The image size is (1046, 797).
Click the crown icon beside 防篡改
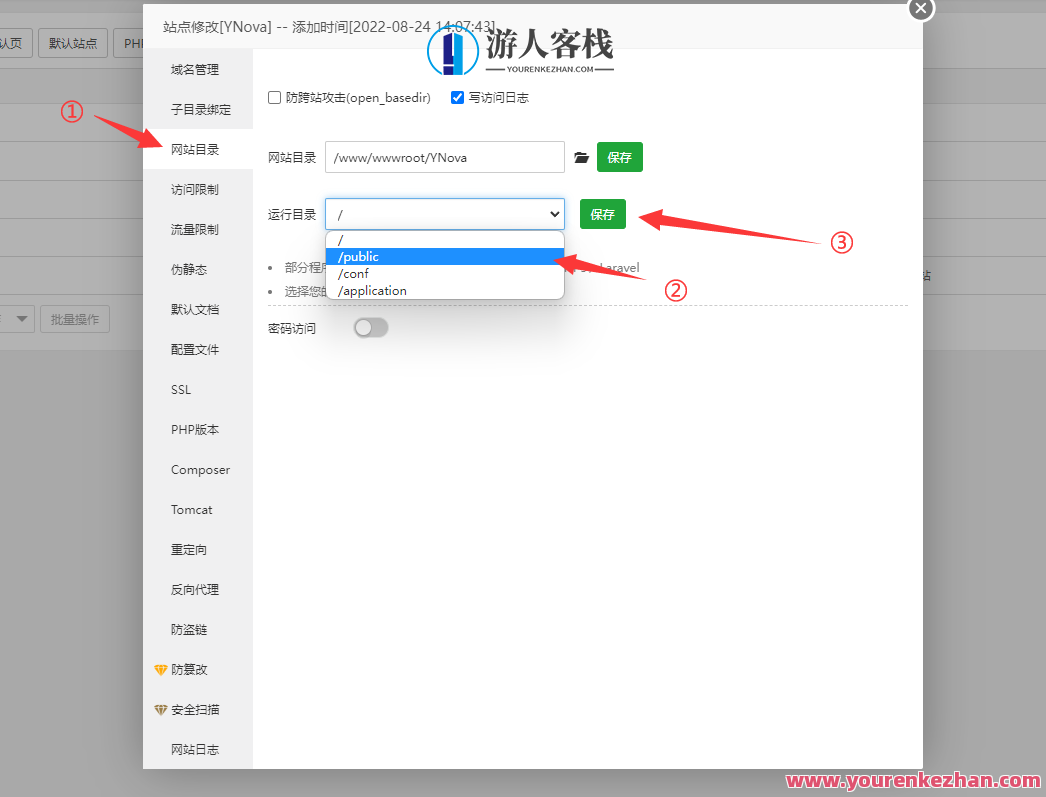tap(161, 669)
